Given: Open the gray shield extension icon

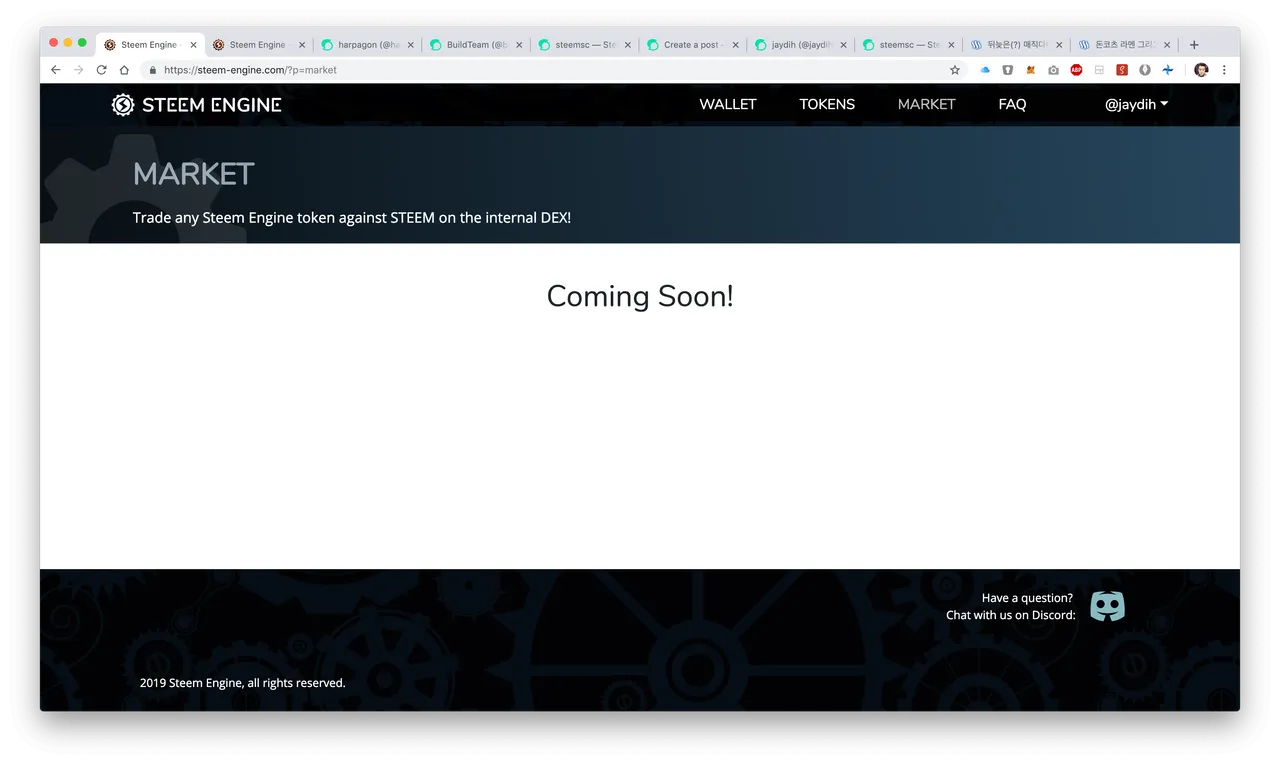Looking at the screenshot, I should (1007, 70).
